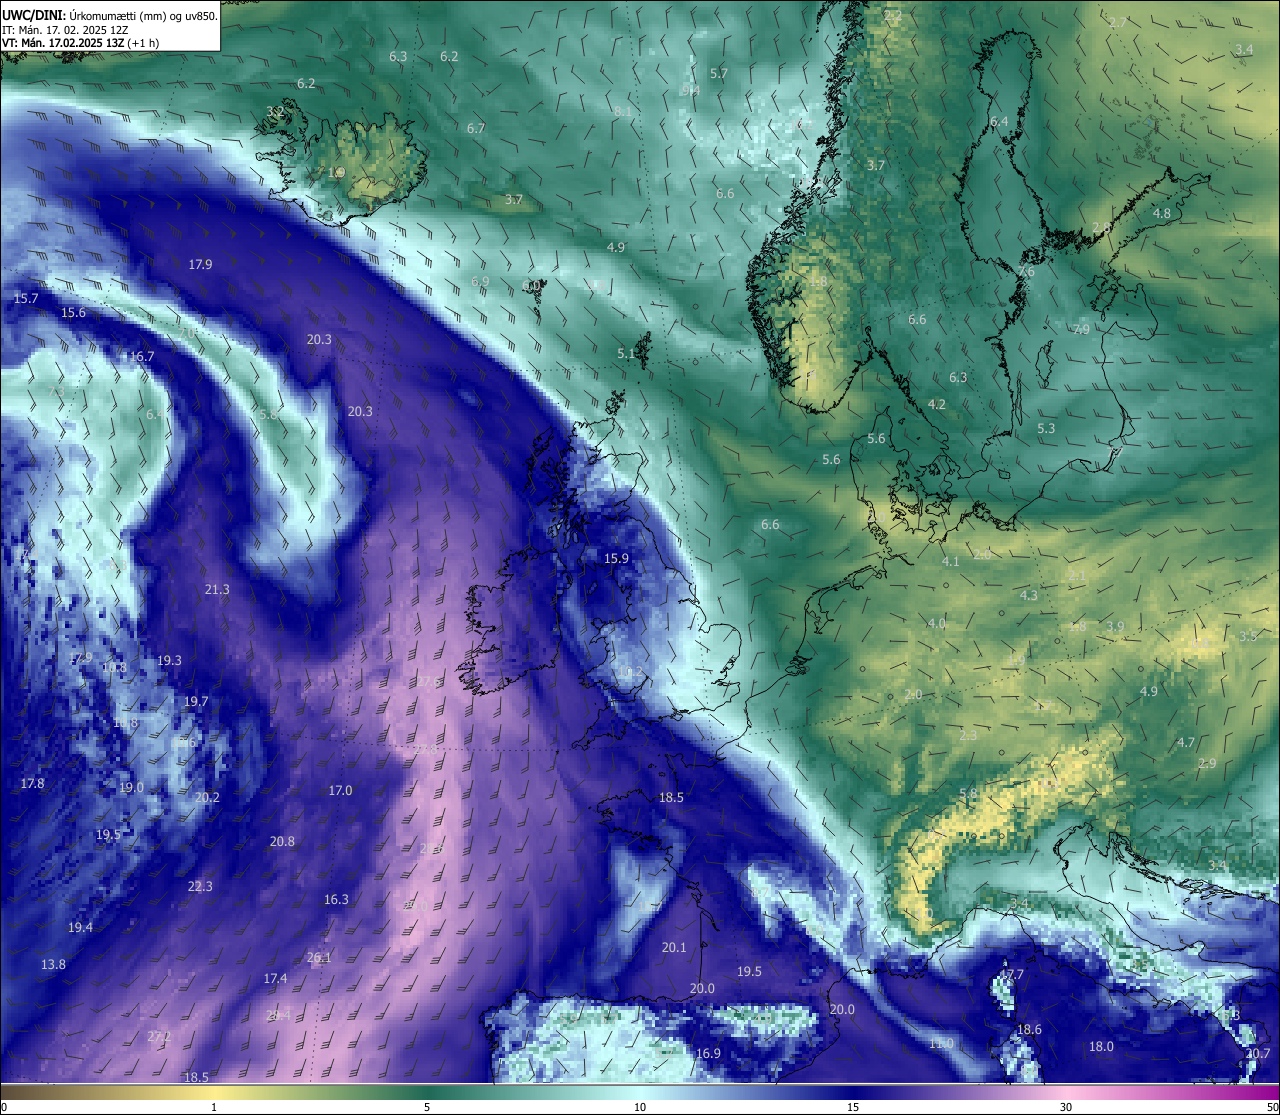Click the map value 26.1
Image resolution: width=1280 pixels, height=1115 pixels.
[319, 958]
